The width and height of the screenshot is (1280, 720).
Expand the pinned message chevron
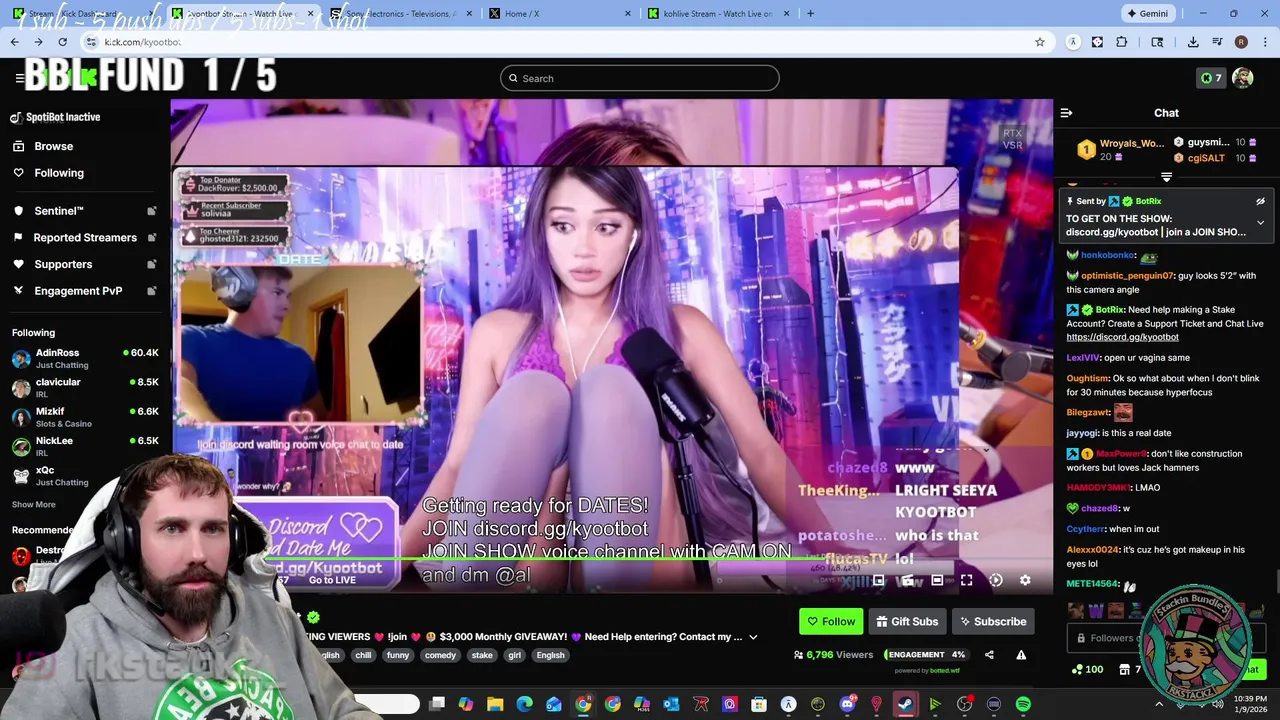(x=1260, y=222)
